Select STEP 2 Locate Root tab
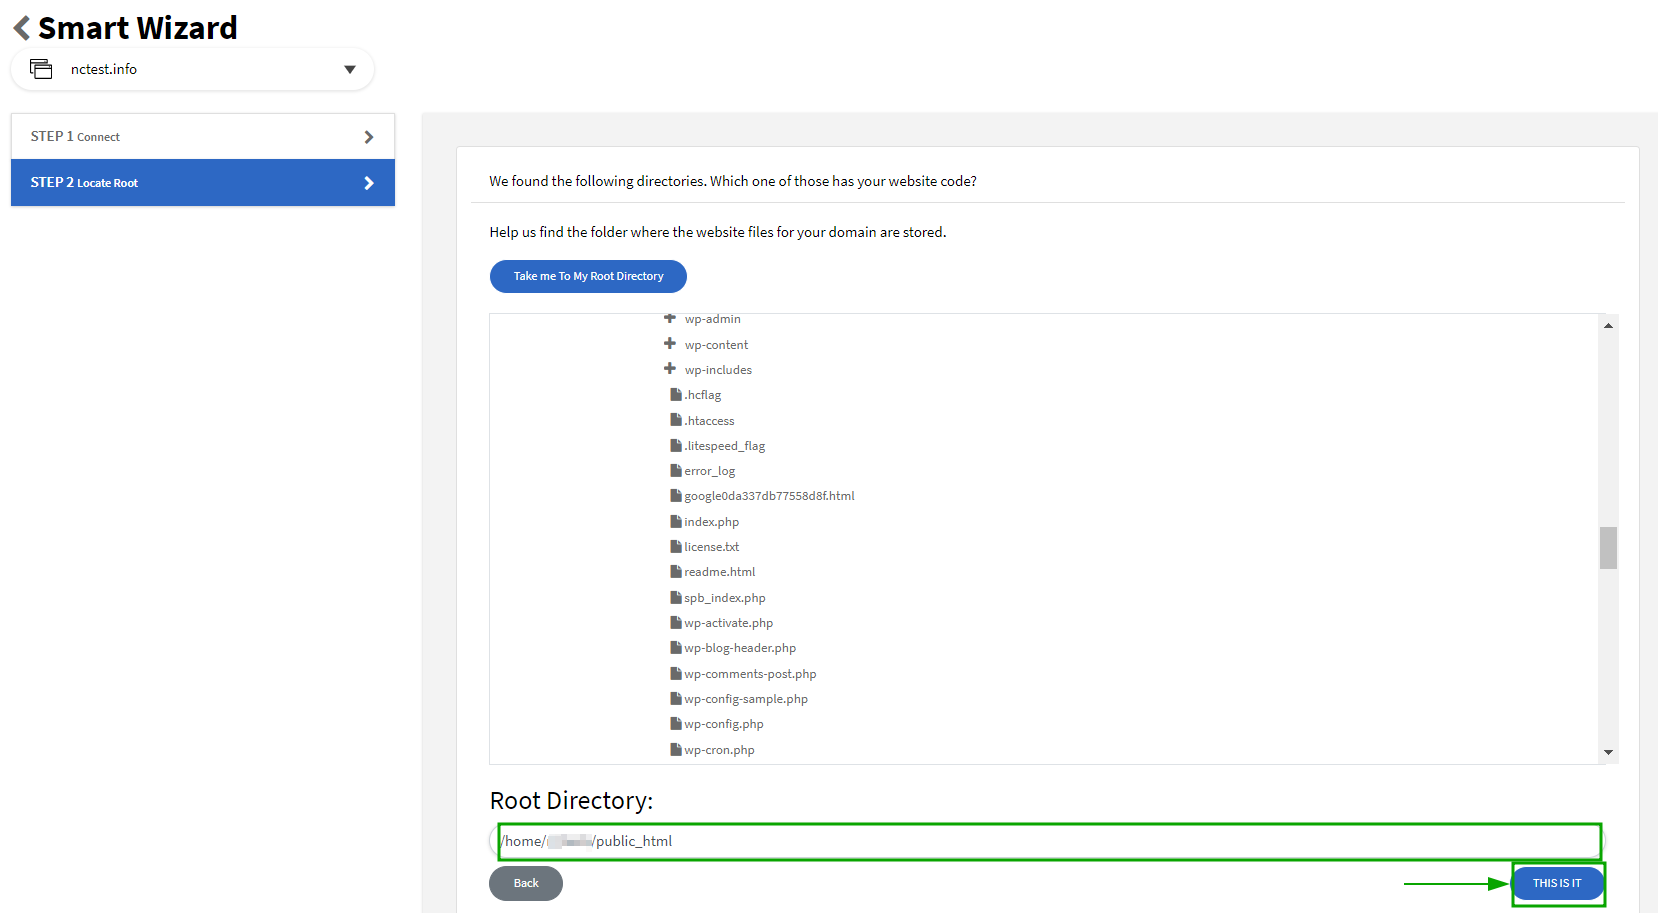This screenshot has height=913, width=1658. coord(202,183)
